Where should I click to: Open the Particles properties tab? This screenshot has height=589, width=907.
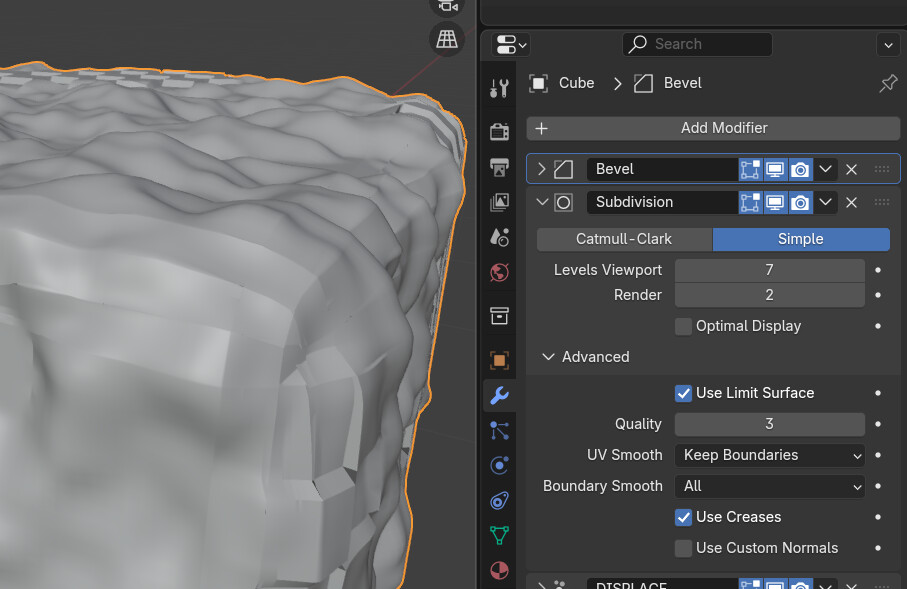(x=499, y=430)
